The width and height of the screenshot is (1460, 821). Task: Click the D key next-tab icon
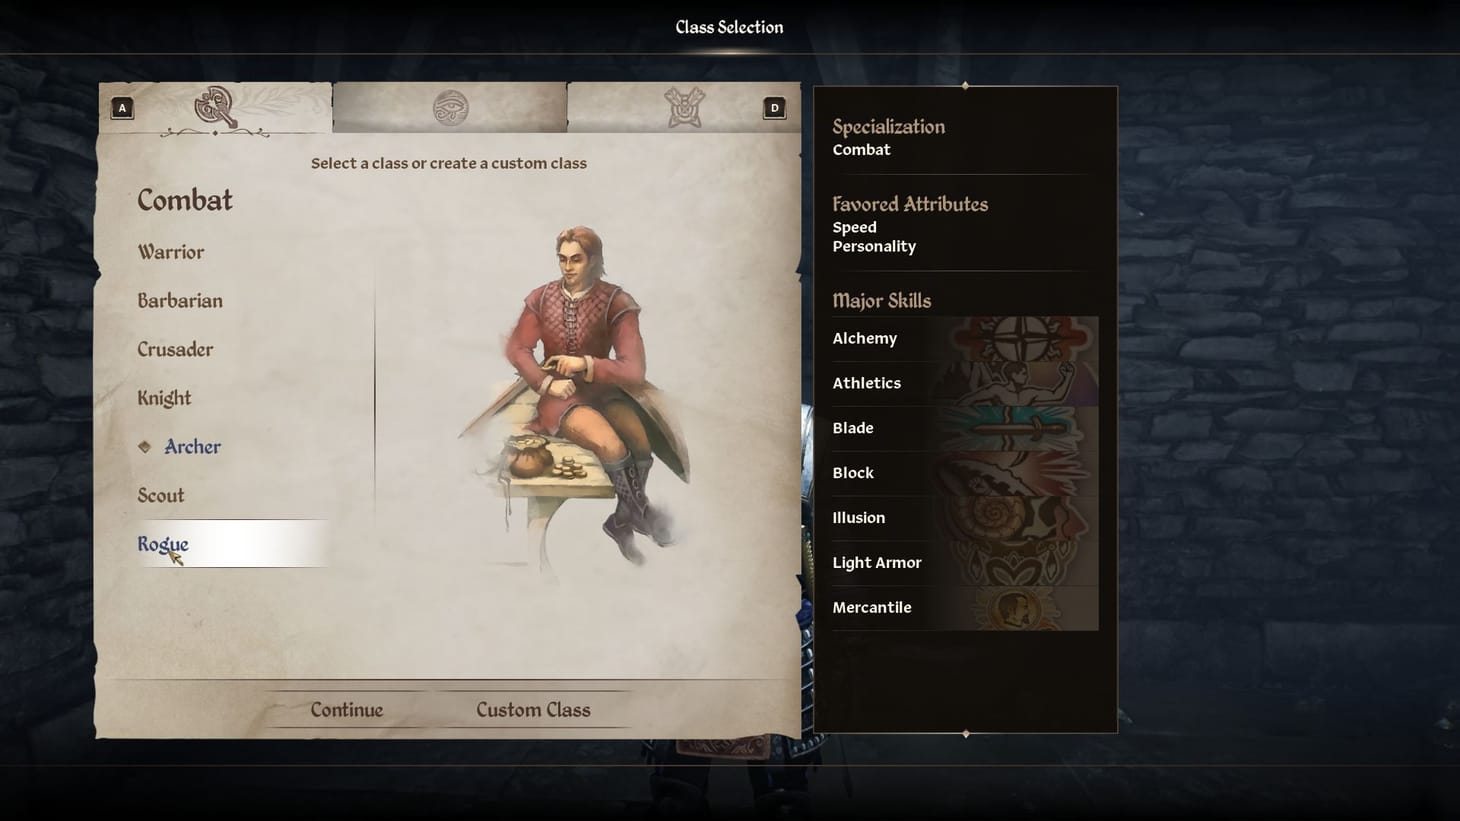tap(774, 108)
